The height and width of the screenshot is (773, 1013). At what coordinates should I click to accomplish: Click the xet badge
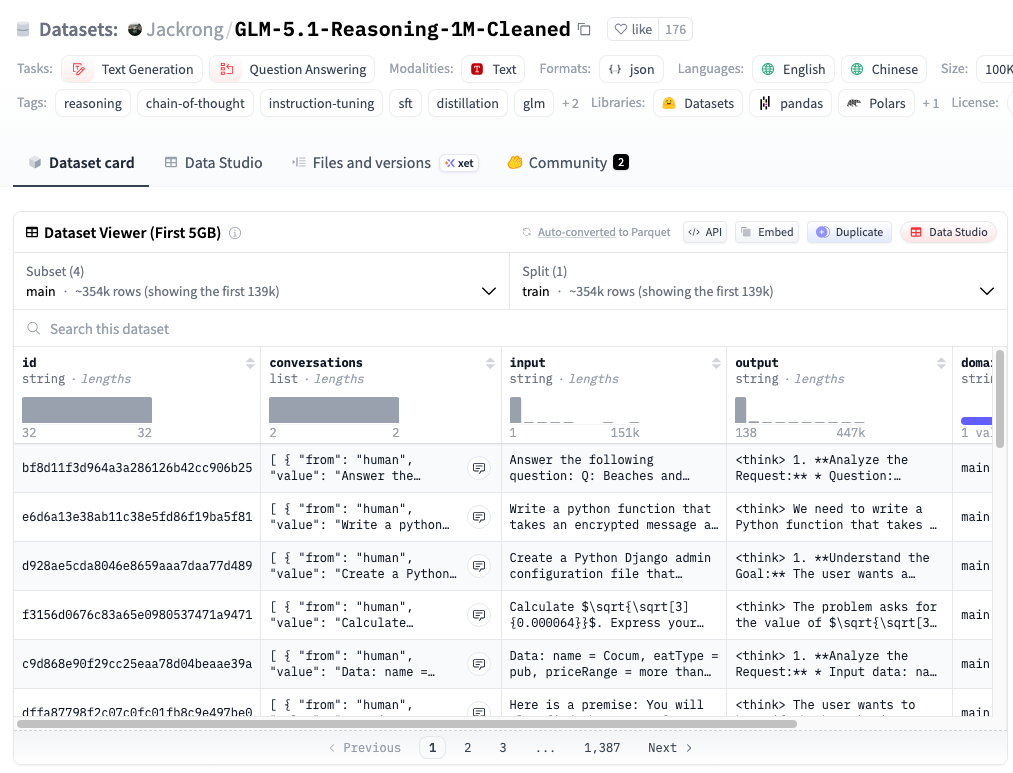pos(459,163)
